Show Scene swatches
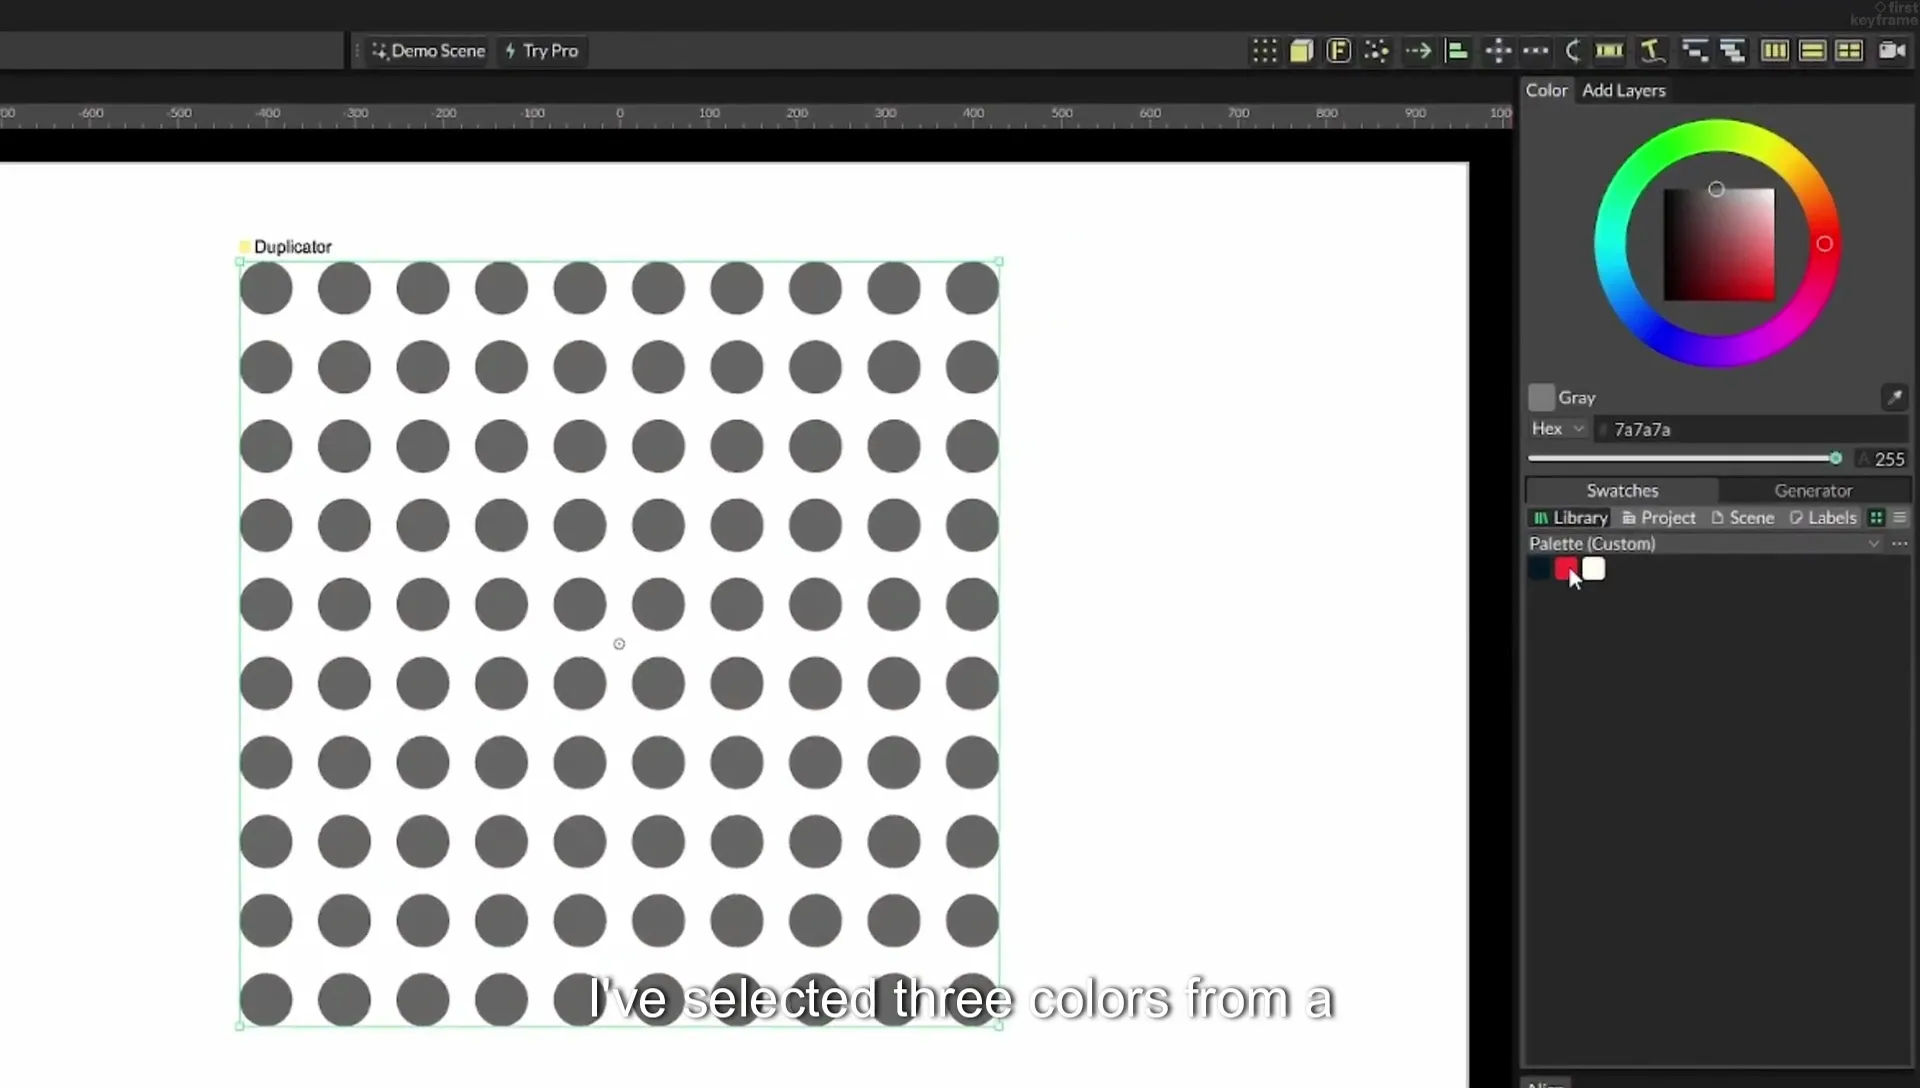The height and width of the screenshot is (1088, 1920). pyautogui.click(x=1742, y=517)
